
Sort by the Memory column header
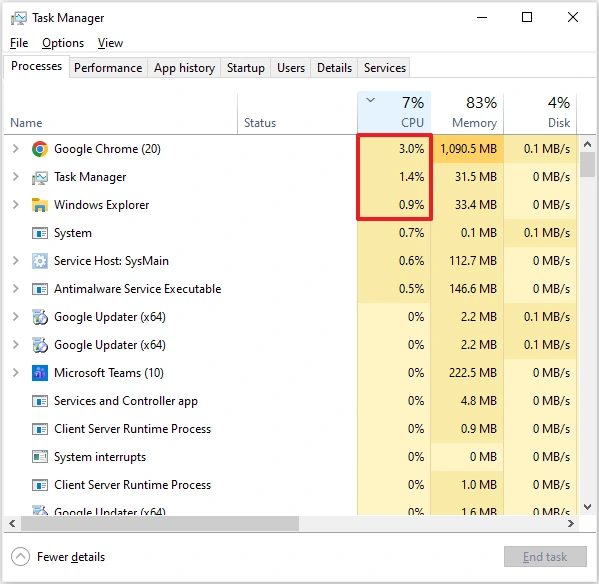tap(467, 112)
